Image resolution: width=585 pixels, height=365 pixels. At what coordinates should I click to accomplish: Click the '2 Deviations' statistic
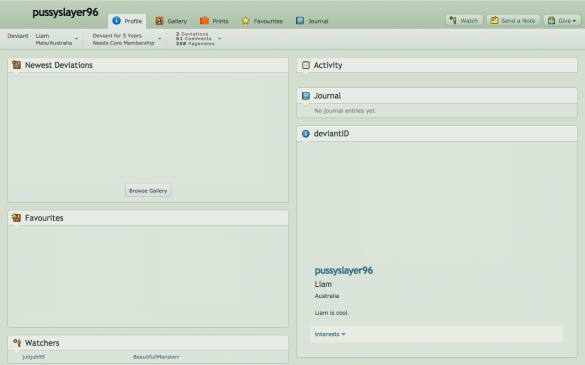192,34
